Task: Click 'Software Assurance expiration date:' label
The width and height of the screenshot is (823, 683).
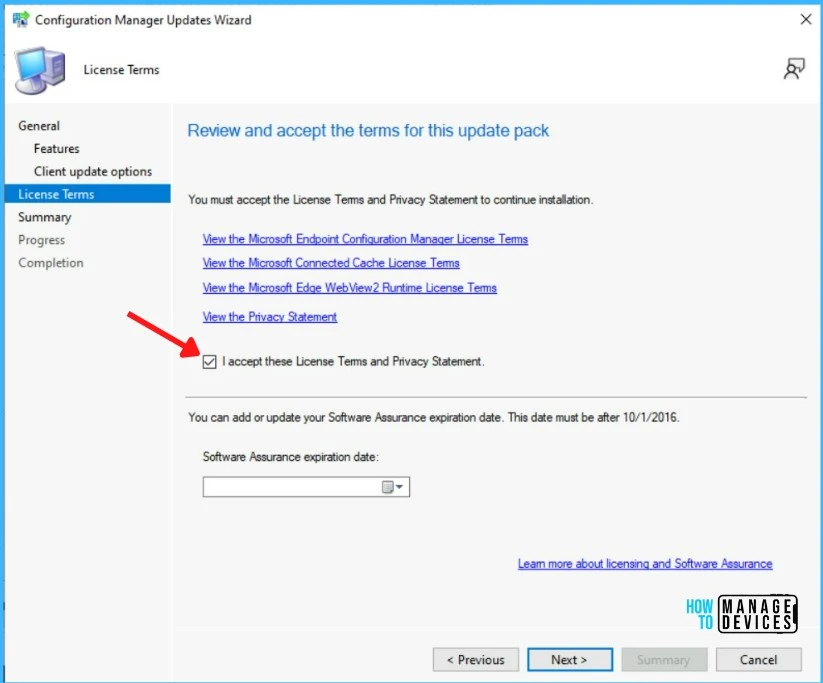Action: [291, 457]
